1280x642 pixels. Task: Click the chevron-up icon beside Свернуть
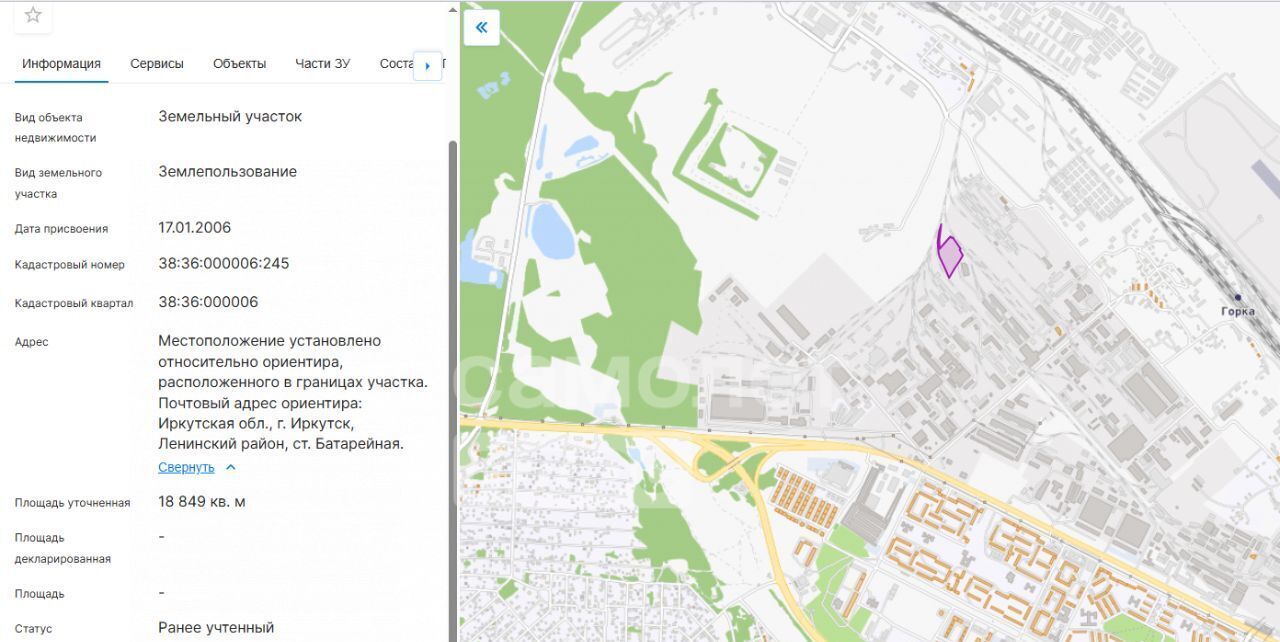click(x=231, y=467)
